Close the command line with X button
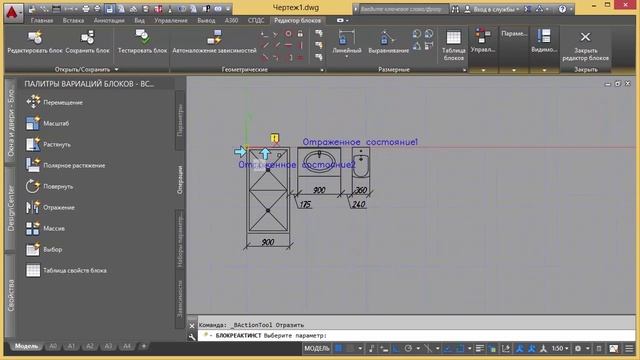 click(x=192, y=326)
